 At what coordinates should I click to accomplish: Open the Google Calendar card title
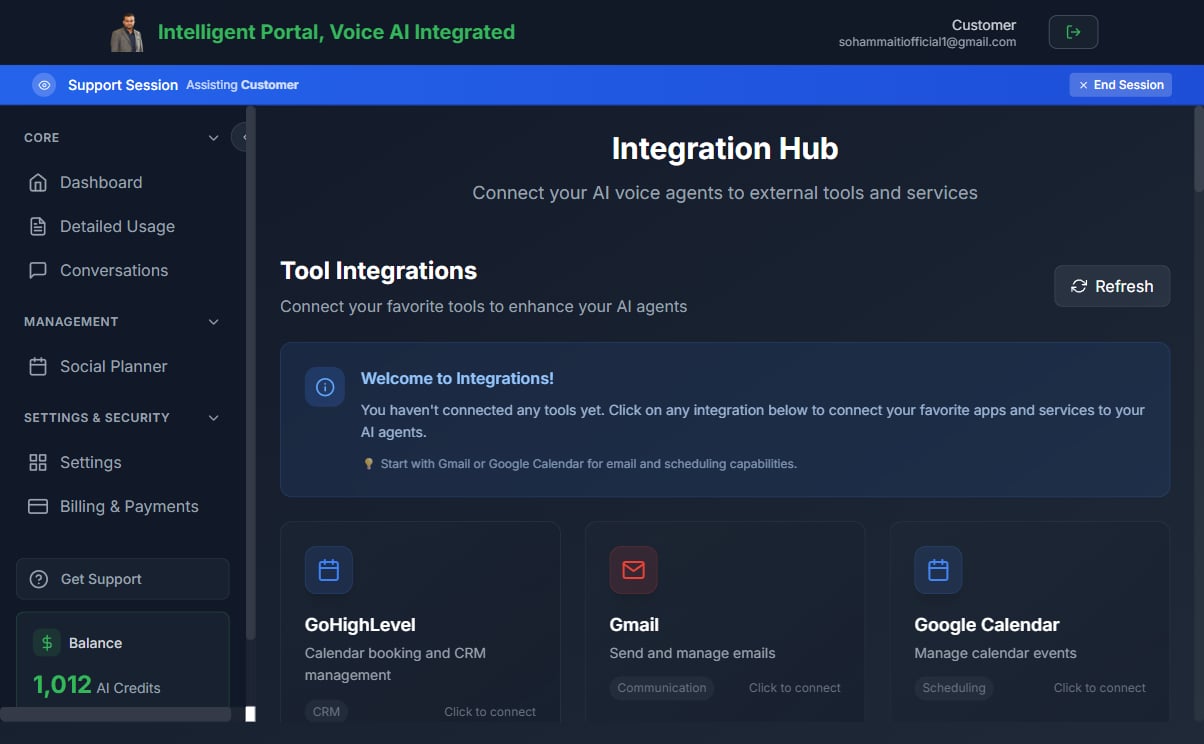987,625
